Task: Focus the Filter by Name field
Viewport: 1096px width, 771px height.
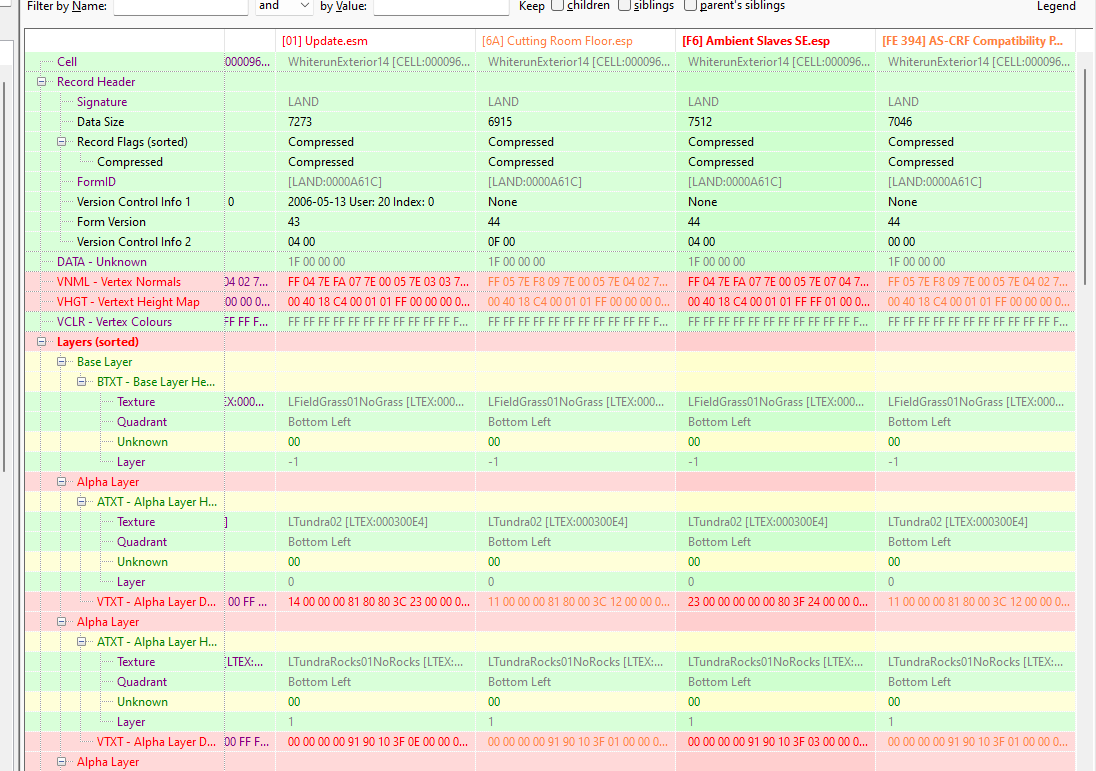Action: click(x=180, y=6)
